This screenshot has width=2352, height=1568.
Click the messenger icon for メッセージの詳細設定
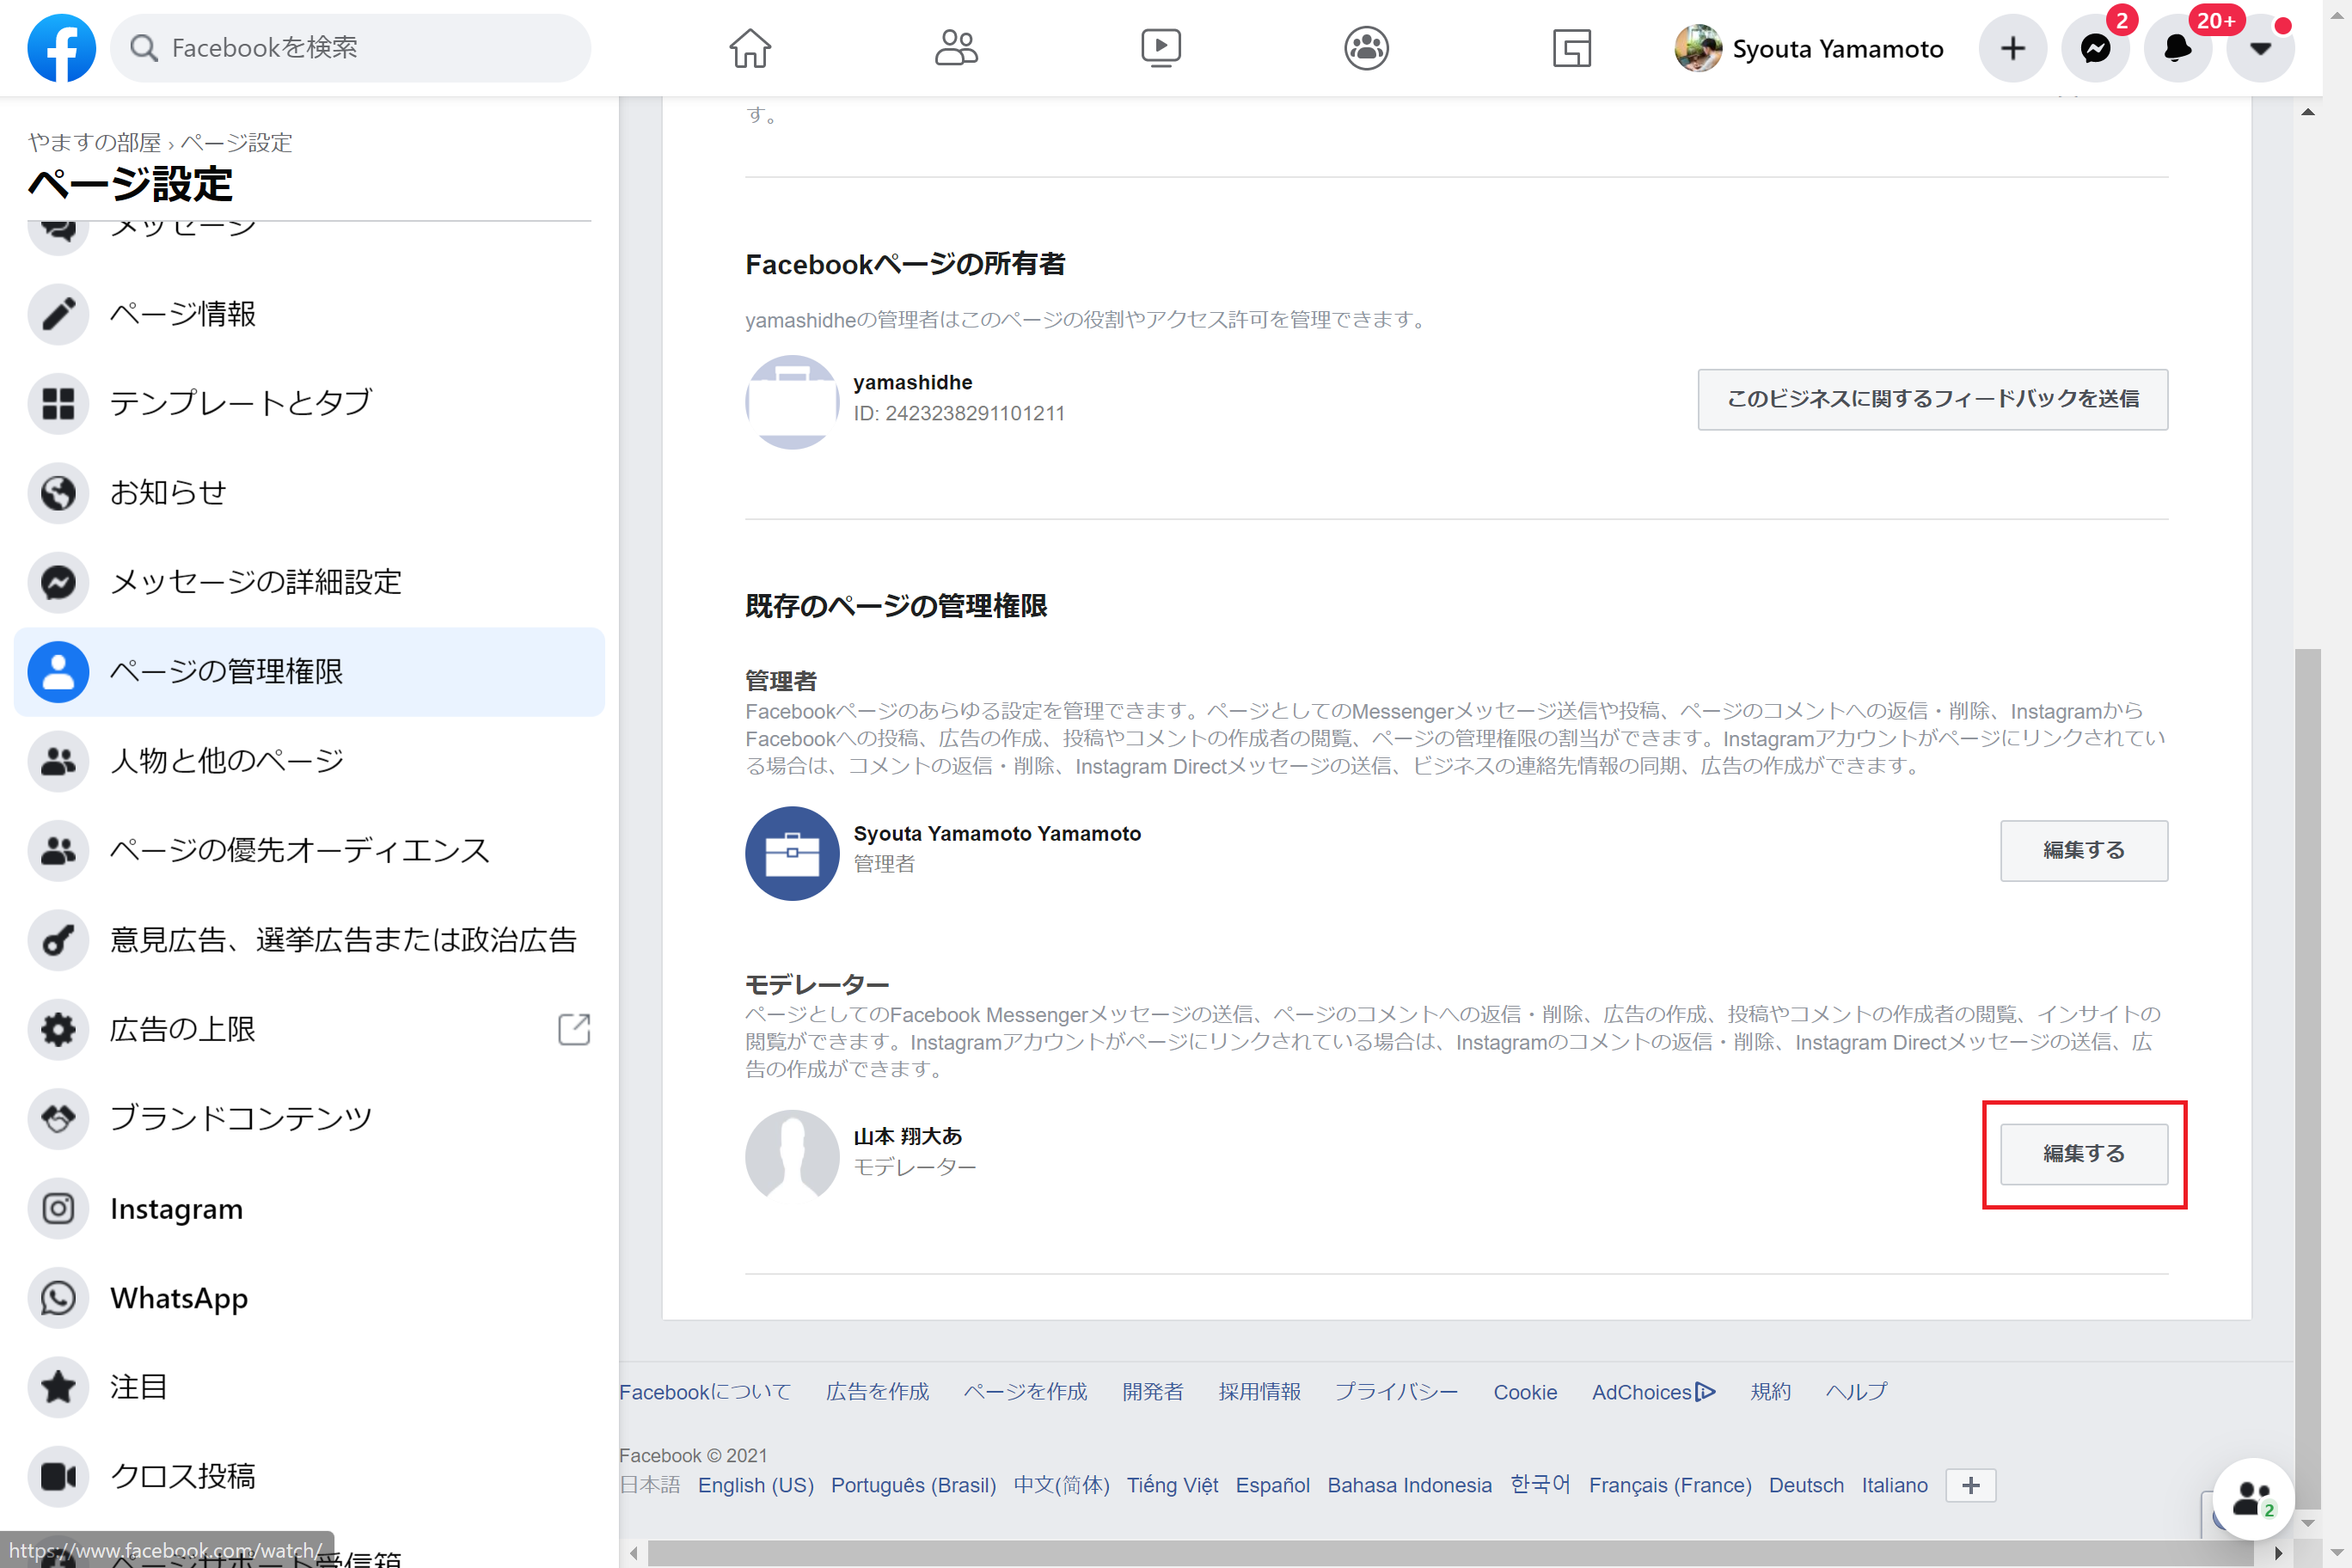click(x=58, y=582)
